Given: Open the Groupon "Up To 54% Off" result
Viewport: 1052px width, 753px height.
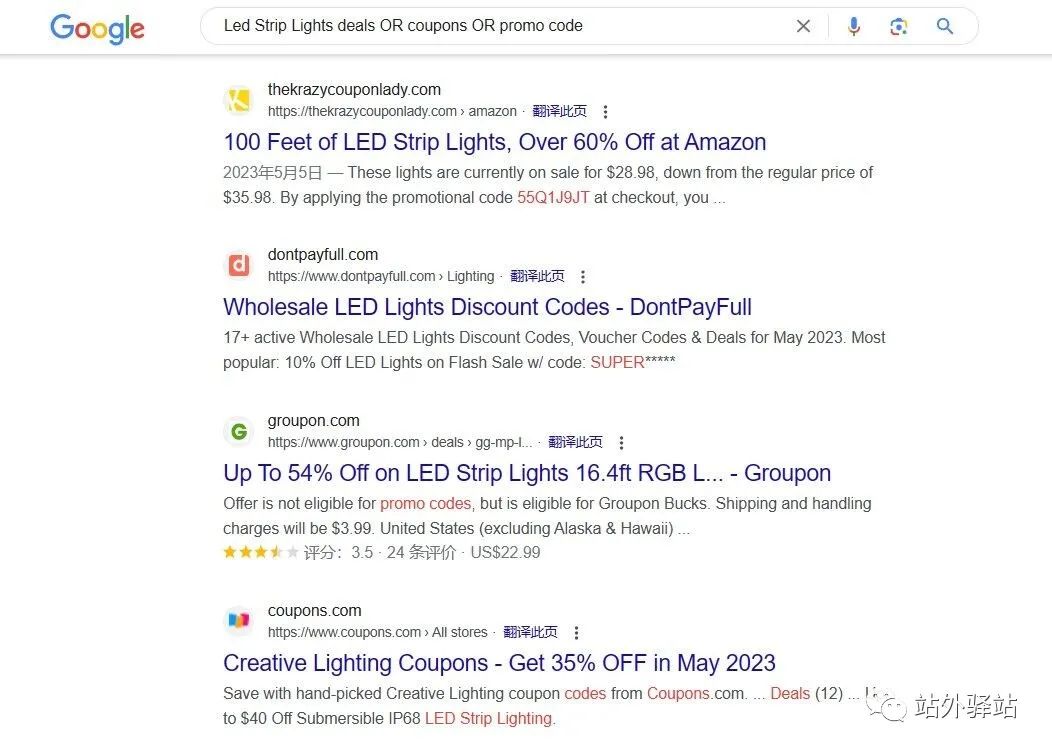Looking at the screenshot, I should click(x=527, y=473).
